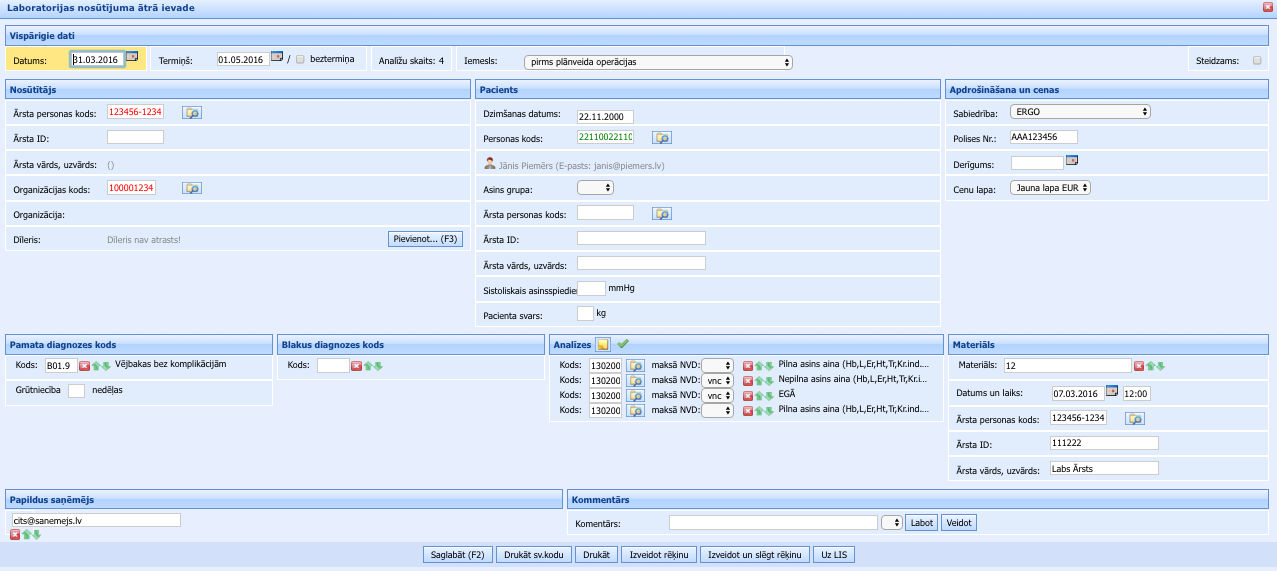Image resolution: width=1277 pixels, height=571 pixels.
Task: Remove the EGĀ analysis row
Action: (747, 396)
